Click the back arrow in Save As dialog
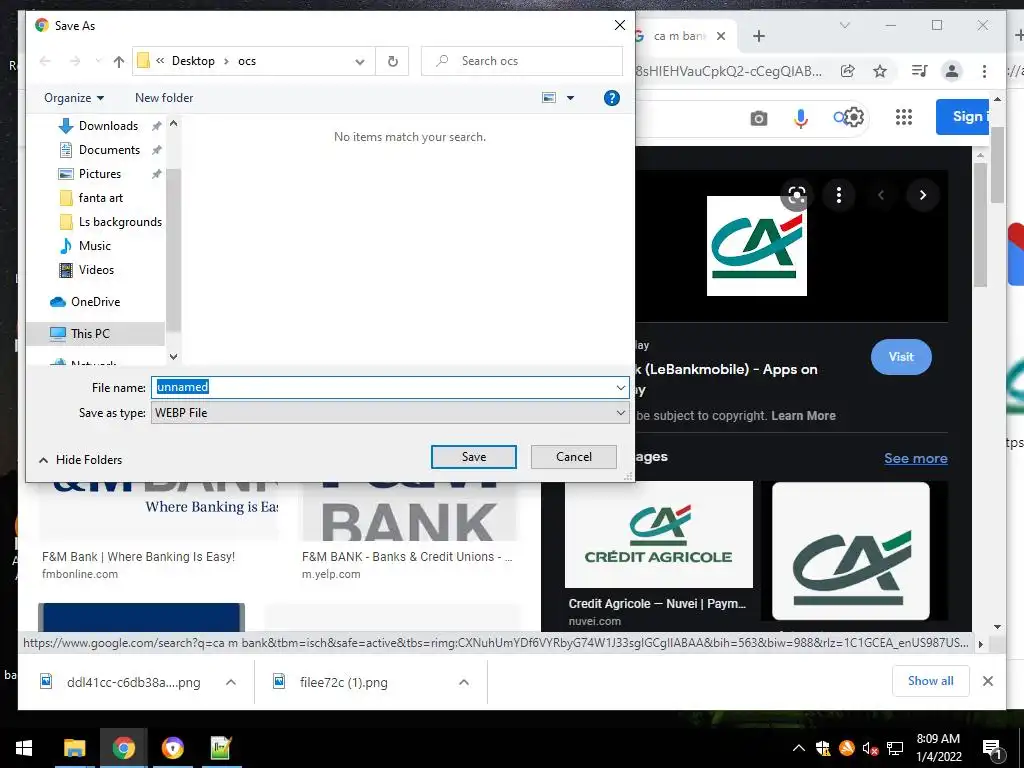The width and height of the screenshot is (1024, 768). 45,61
